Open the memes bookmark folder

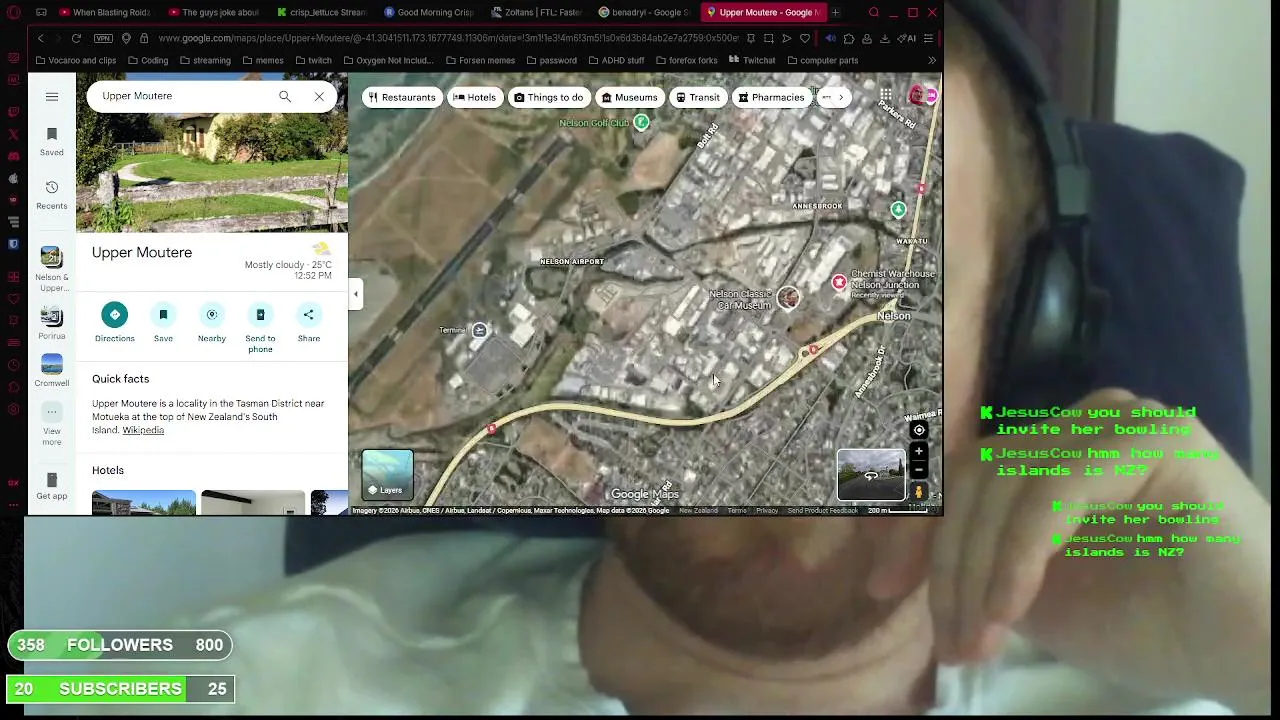[262, 60]
